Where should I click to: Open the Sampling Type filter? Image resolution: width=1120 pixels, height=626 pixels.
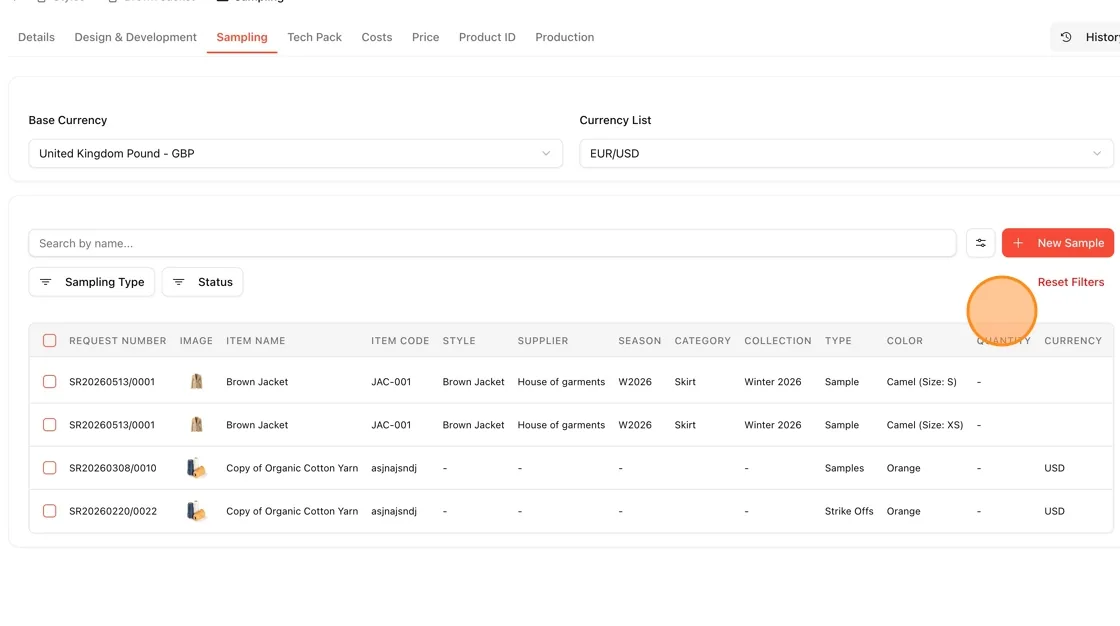tap(91, 282)
